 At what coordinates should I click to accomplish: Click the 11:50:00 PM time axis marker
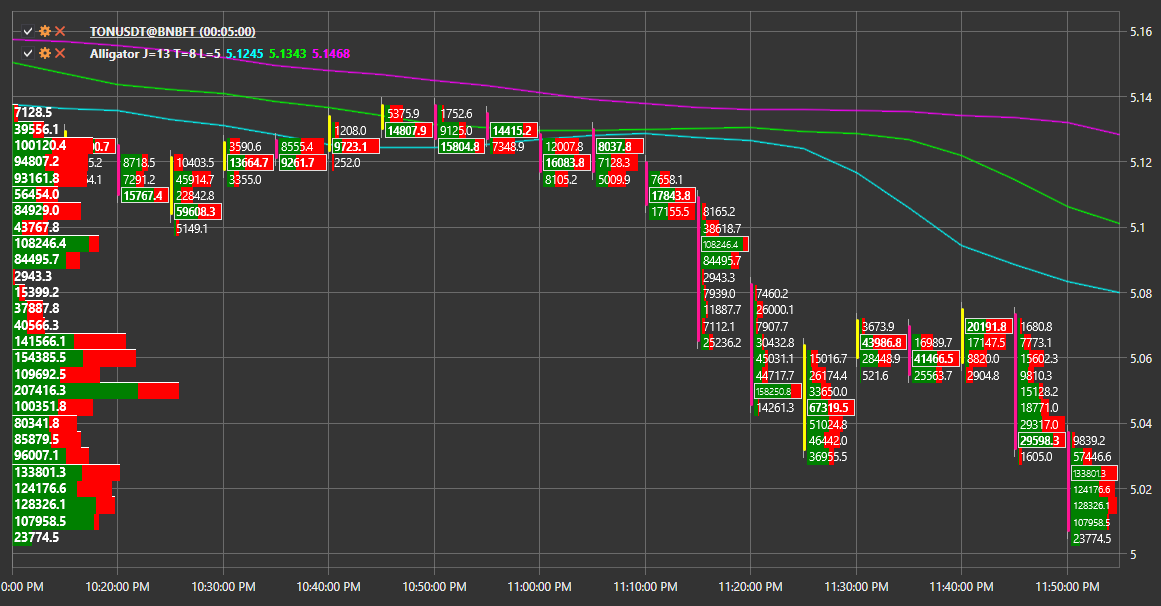[1067, 587]
